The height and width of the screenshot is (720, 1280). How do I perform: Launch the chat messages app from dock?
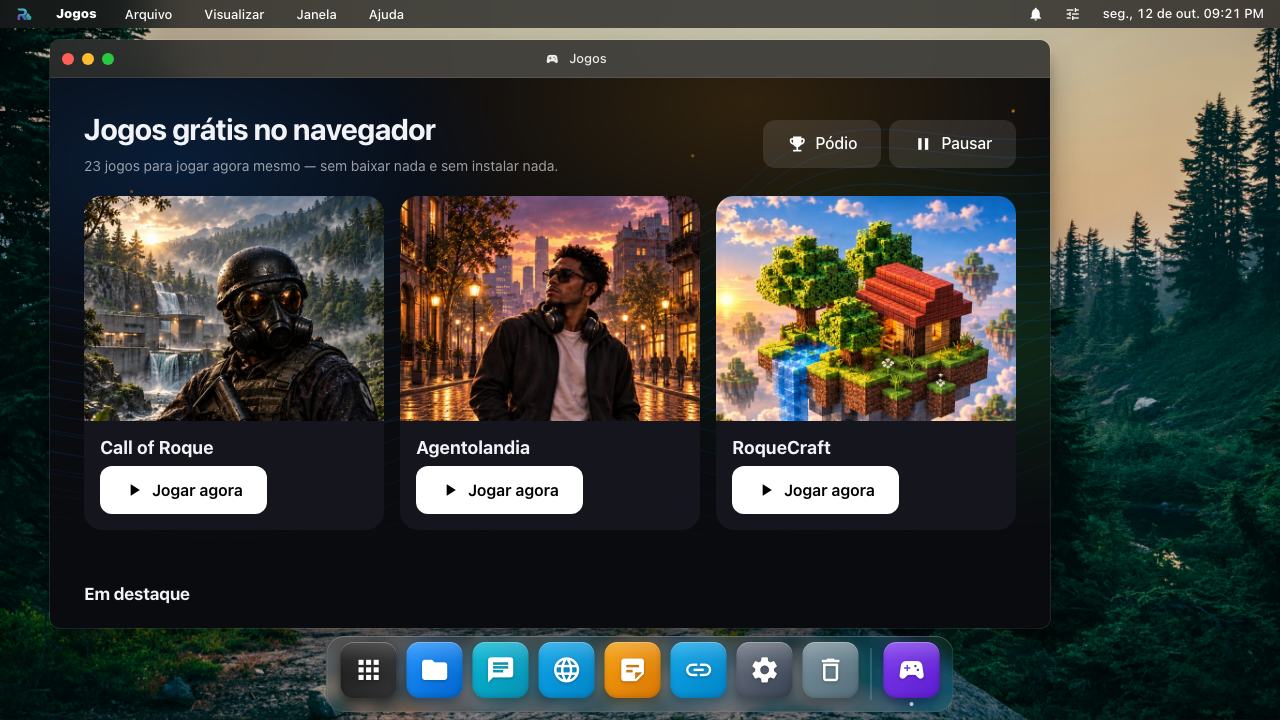[501, 670]
